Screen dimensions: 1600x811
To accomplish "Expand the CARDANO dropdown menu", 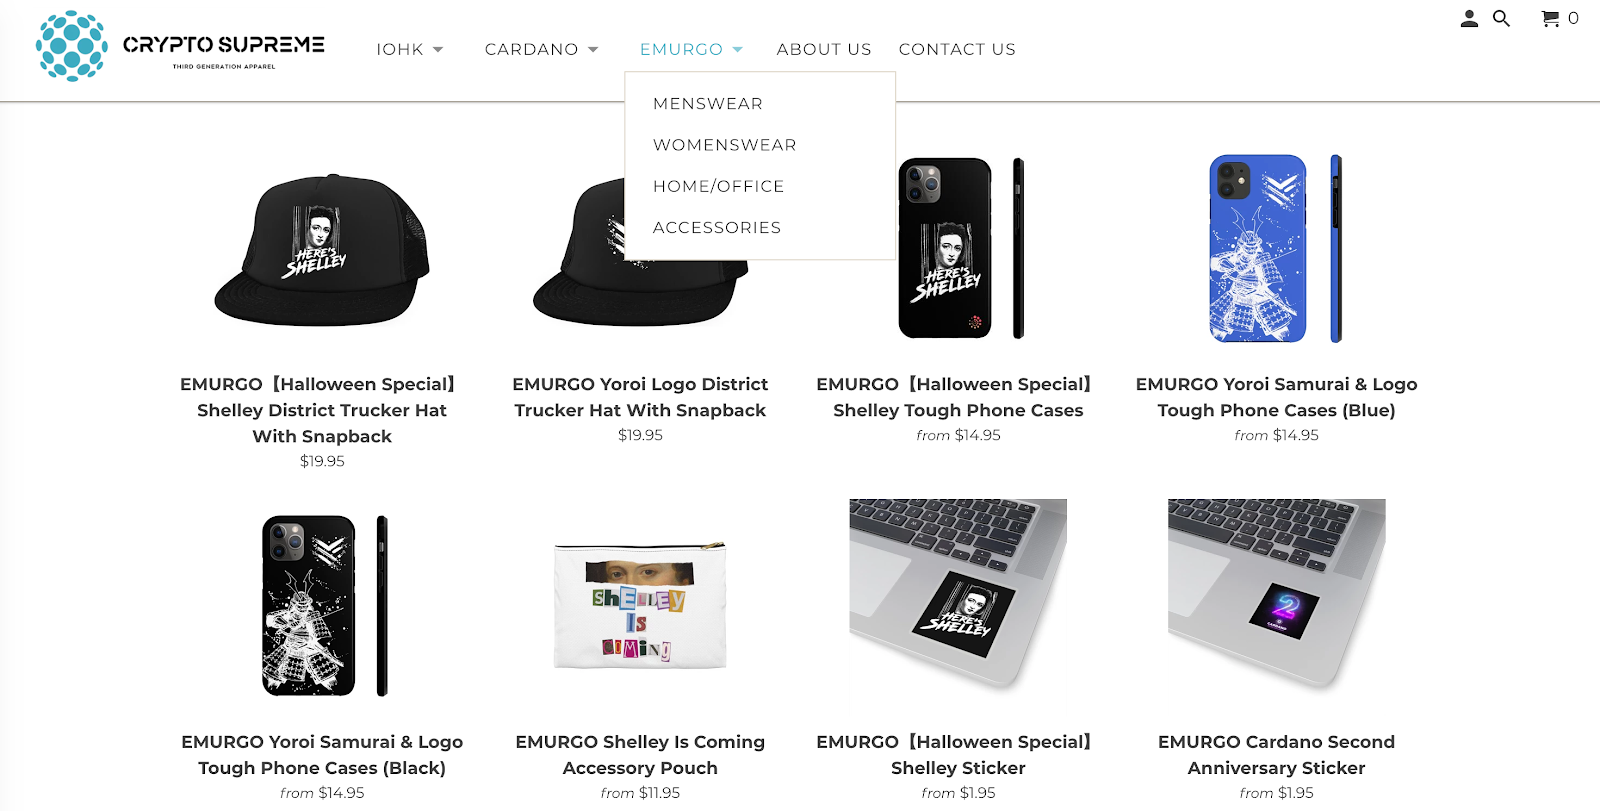I will tap(541, 50).
